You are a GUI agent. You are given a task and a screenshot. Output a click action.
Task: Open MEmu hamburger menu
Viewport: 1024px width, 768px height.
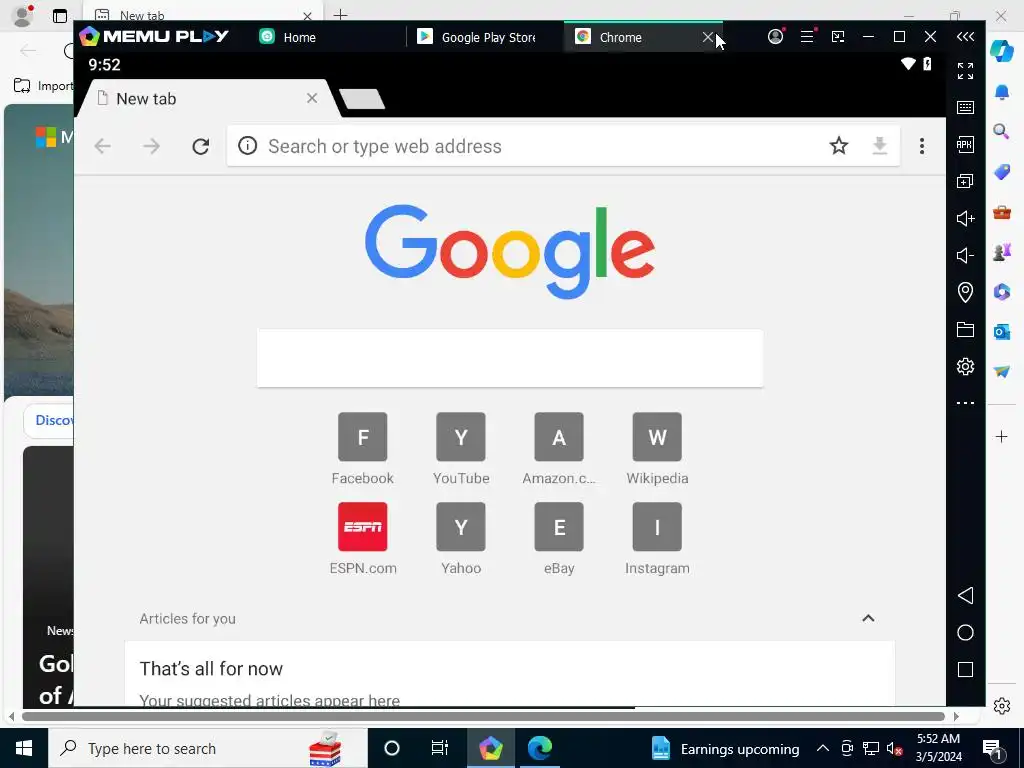click(807, 37)
